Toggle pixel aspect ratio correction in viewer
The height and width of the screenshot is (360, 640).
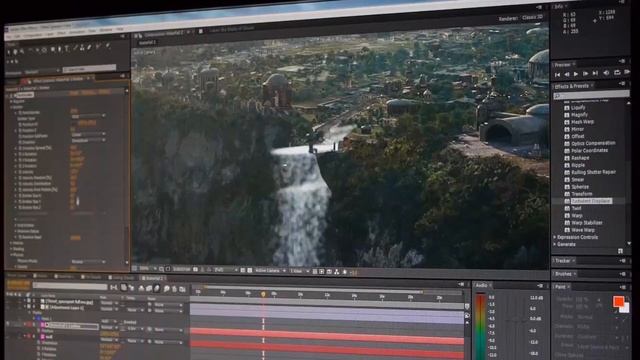click(315, 271)
